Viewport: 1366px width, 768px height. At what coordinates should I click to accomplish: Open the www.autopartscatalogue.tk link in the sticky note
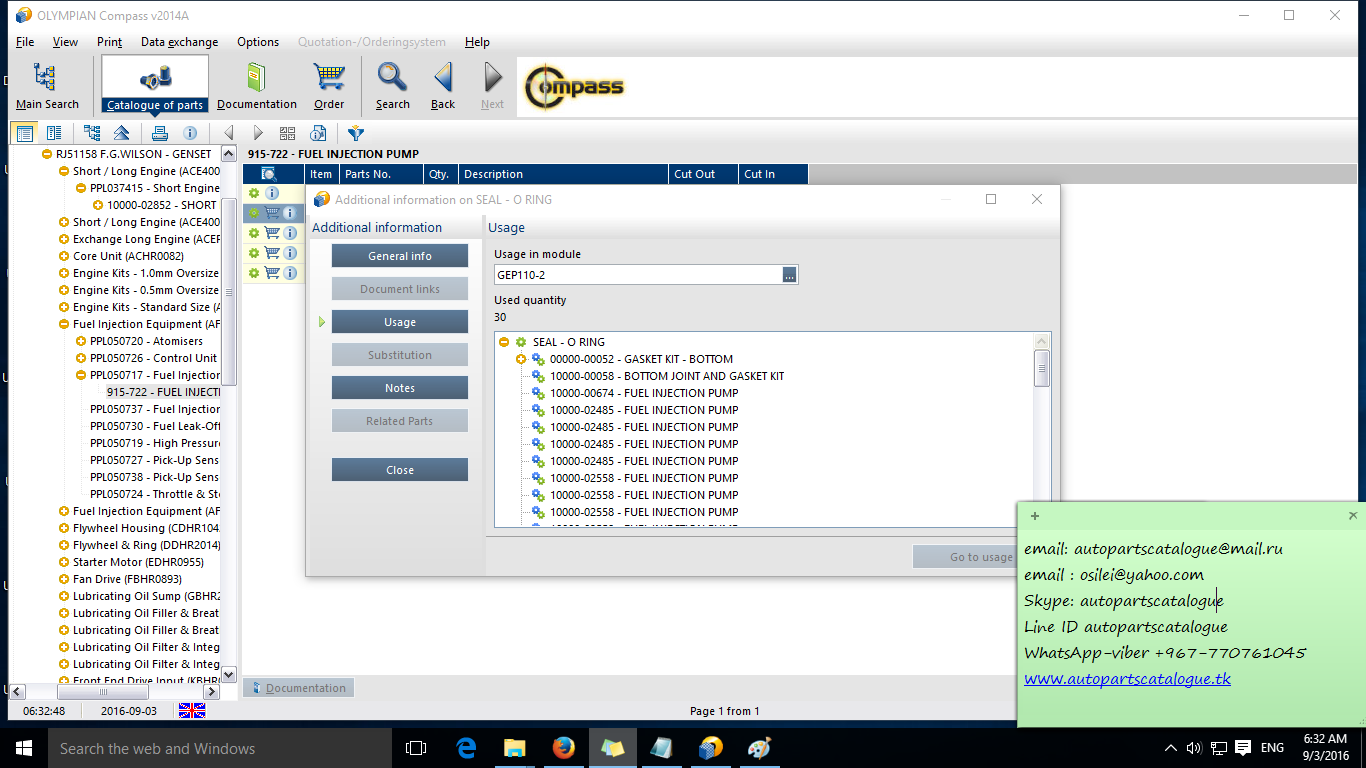tap(1127, 679)
